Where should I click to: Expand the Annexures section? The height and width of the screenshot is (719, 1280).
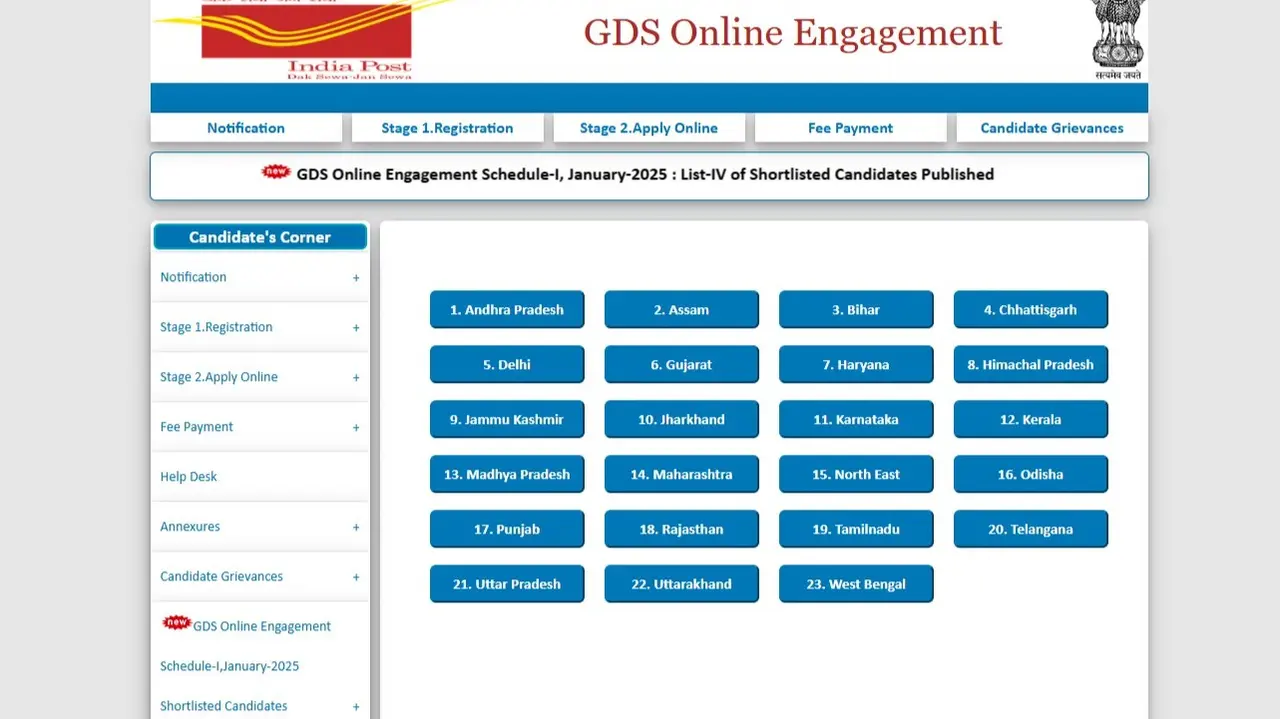tap(356, 527)
